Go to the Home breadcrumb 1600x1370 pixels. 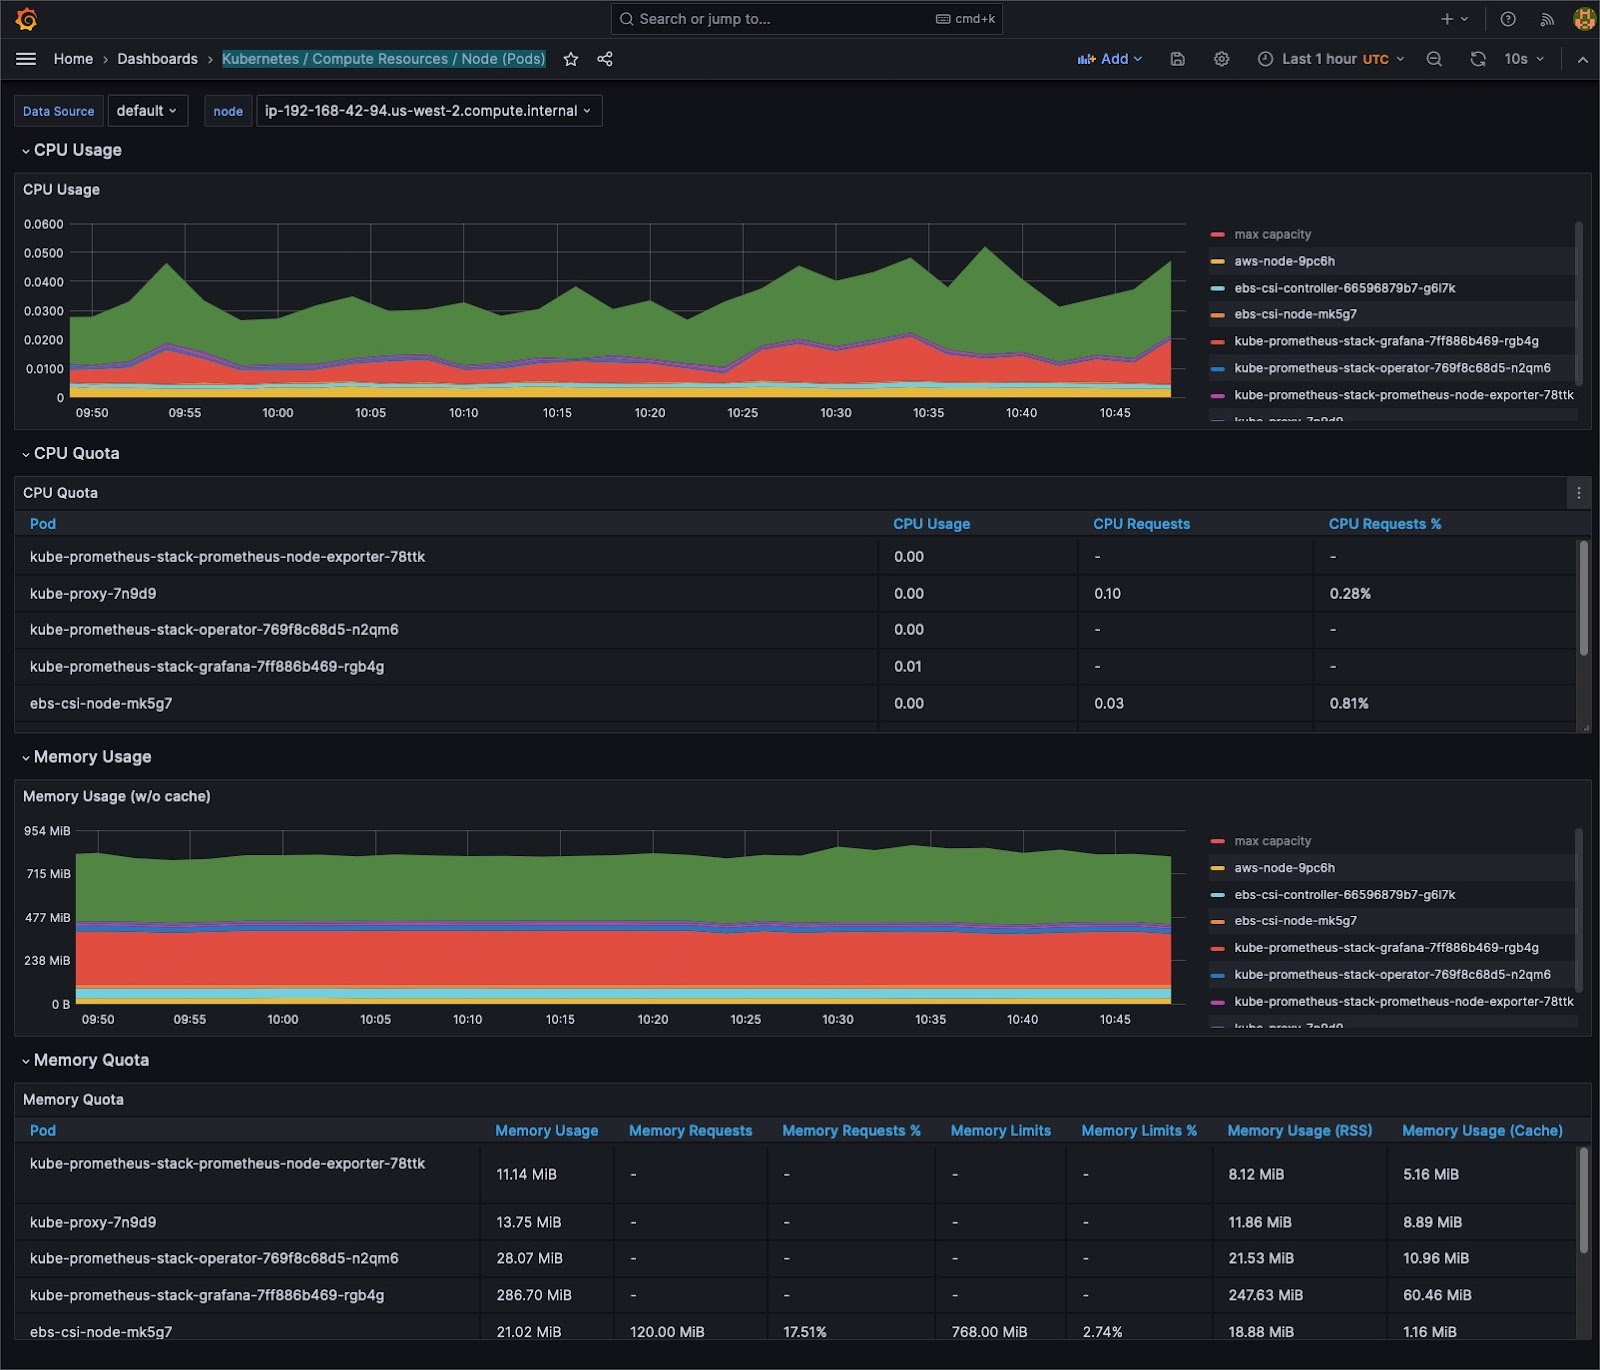point(73,59)
